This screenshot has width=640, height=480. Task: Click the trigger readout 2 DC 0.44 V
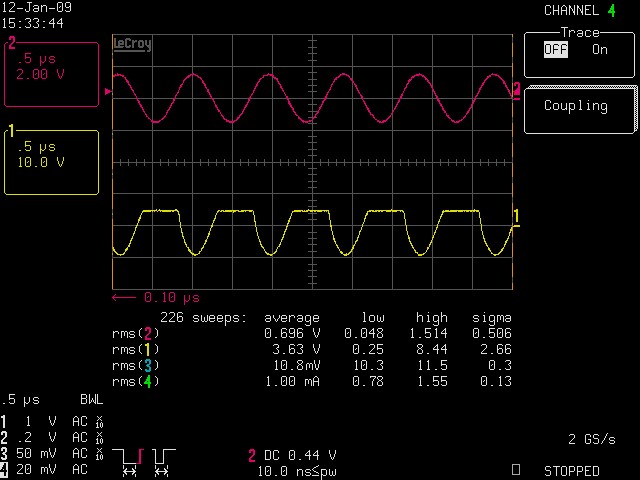pos(293,455)
